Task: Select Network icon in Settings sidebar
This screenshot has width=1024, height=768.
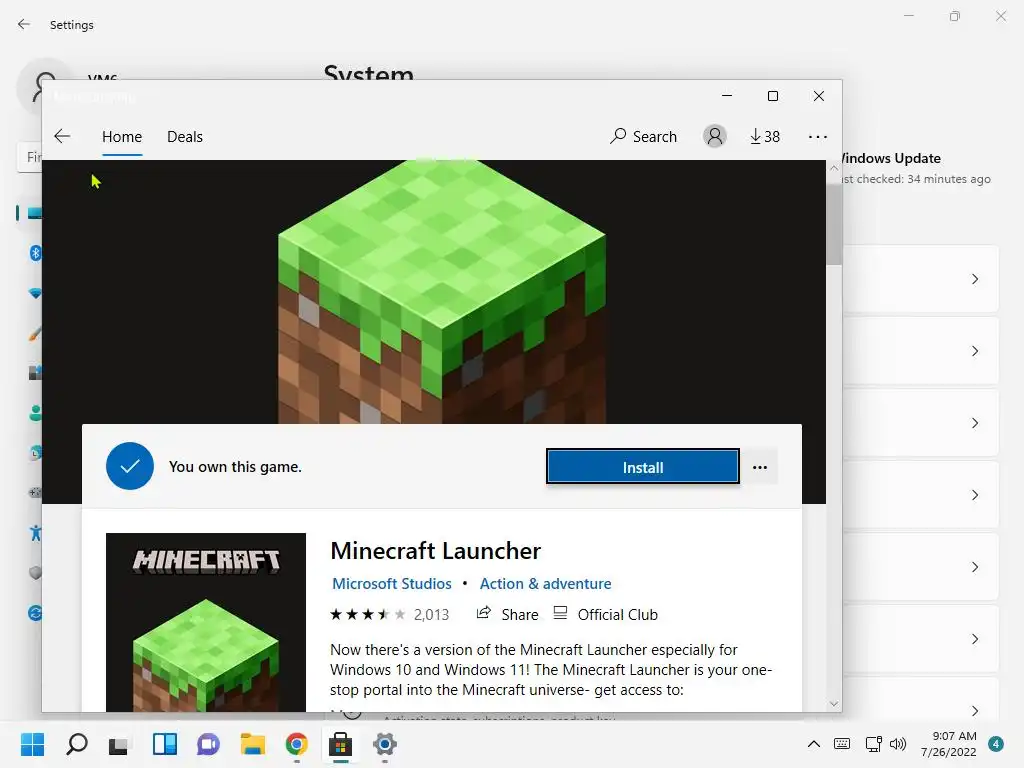Action: [35, 293]
